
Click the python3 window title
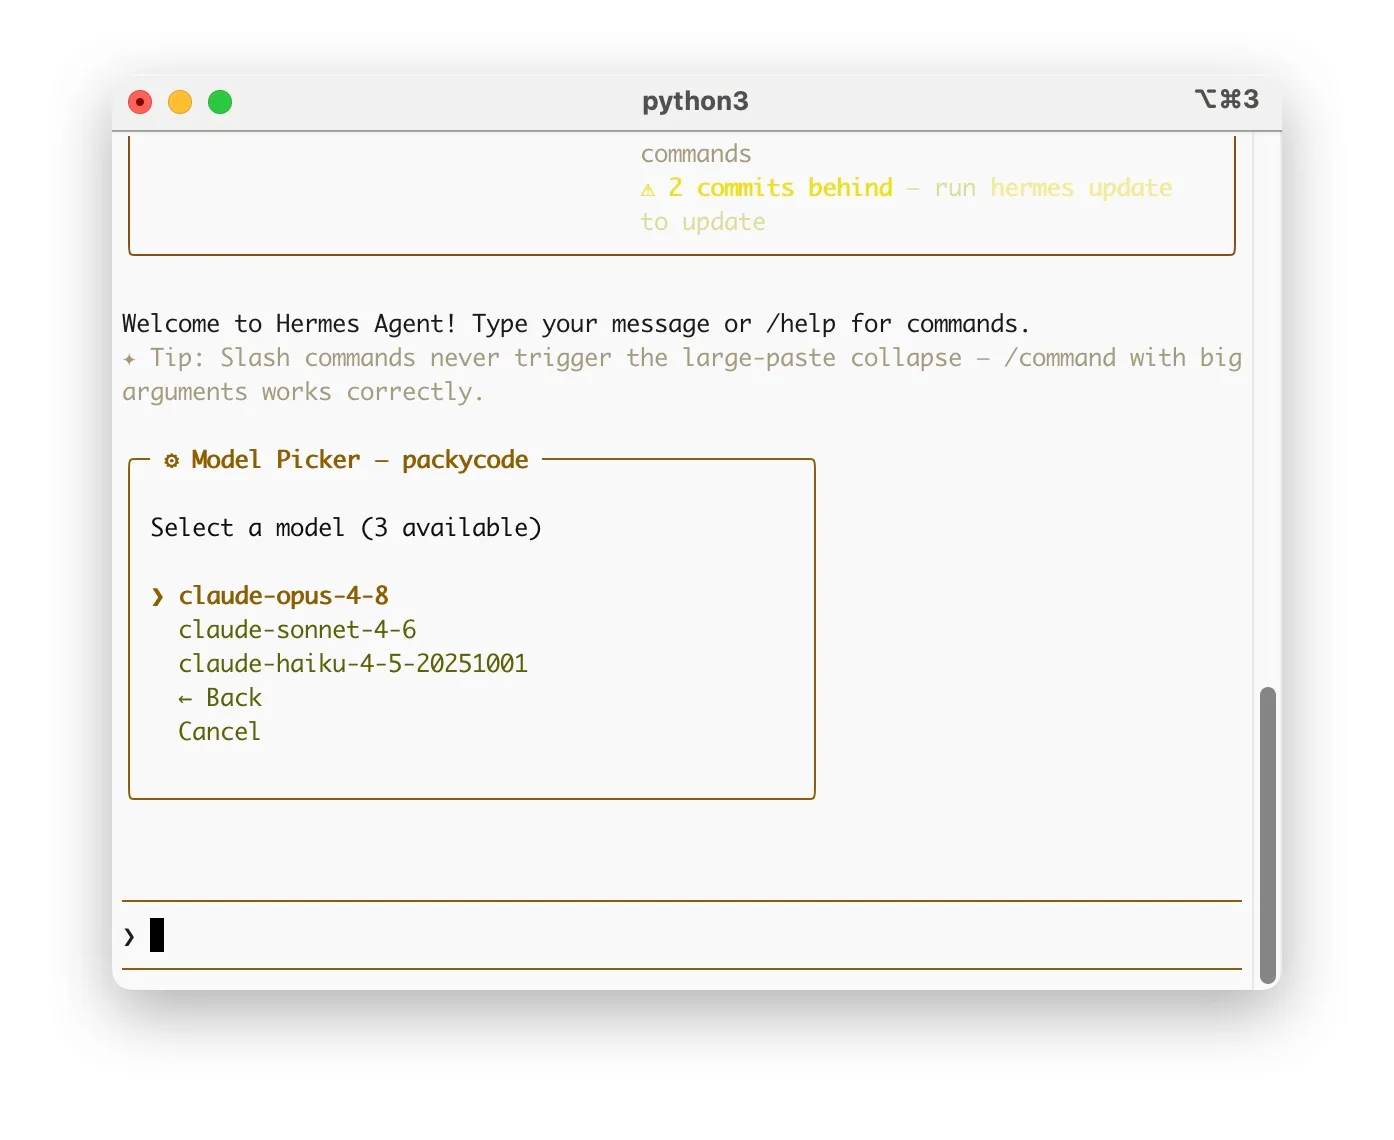tap(695, 101)
